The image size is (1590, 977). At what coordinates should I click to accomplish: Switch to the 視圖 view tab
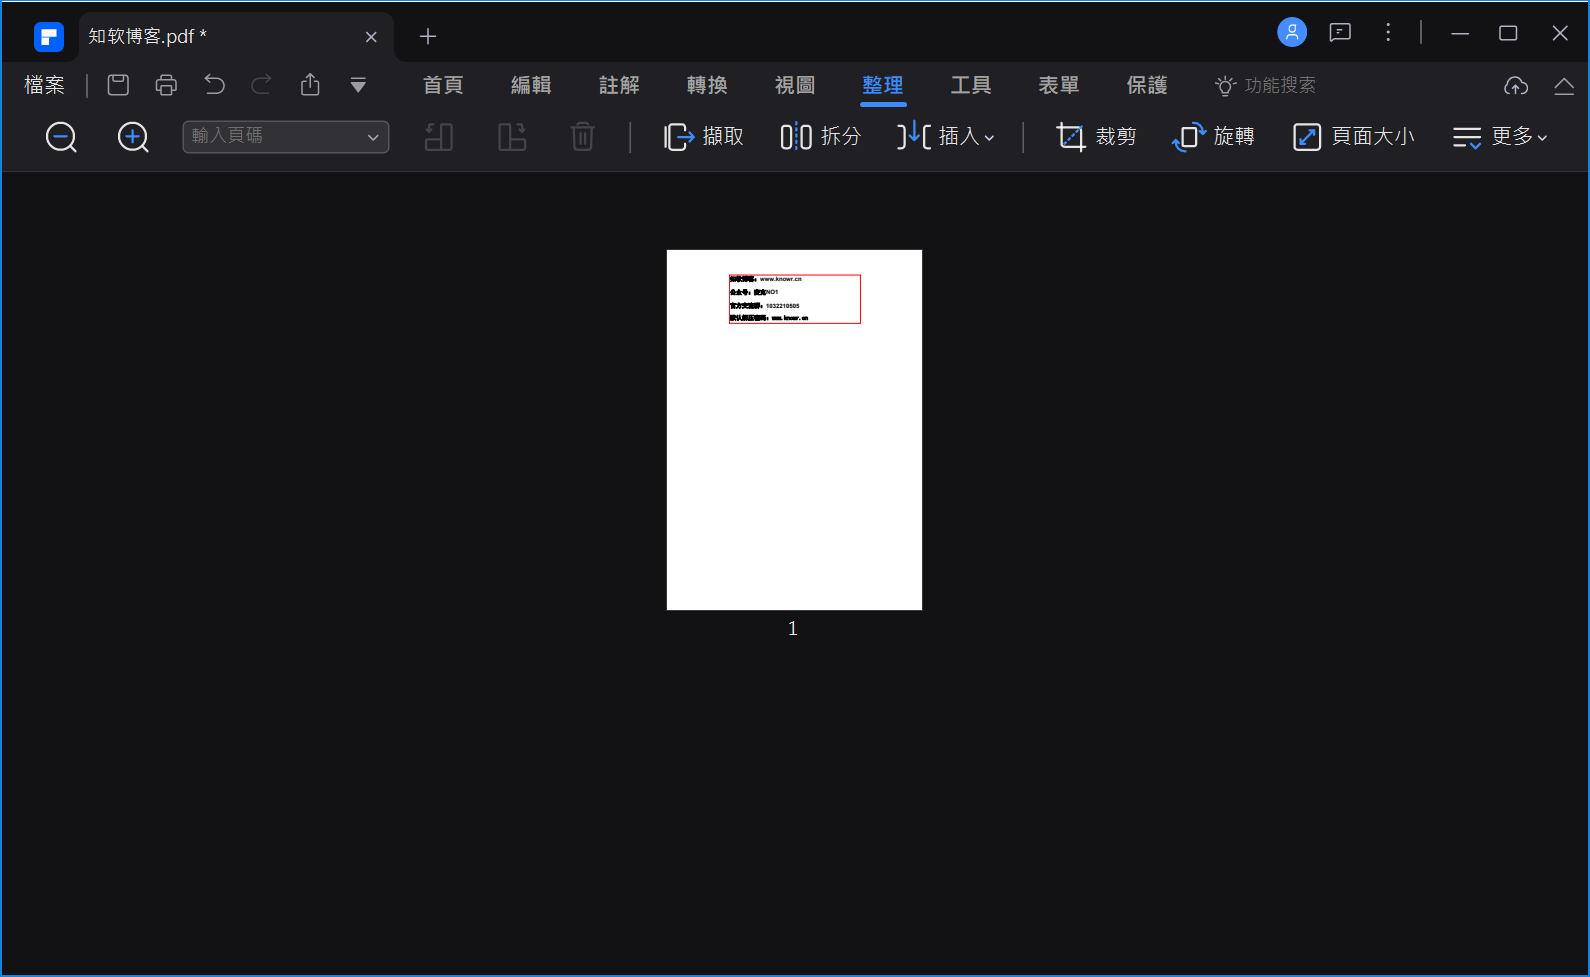795,85
